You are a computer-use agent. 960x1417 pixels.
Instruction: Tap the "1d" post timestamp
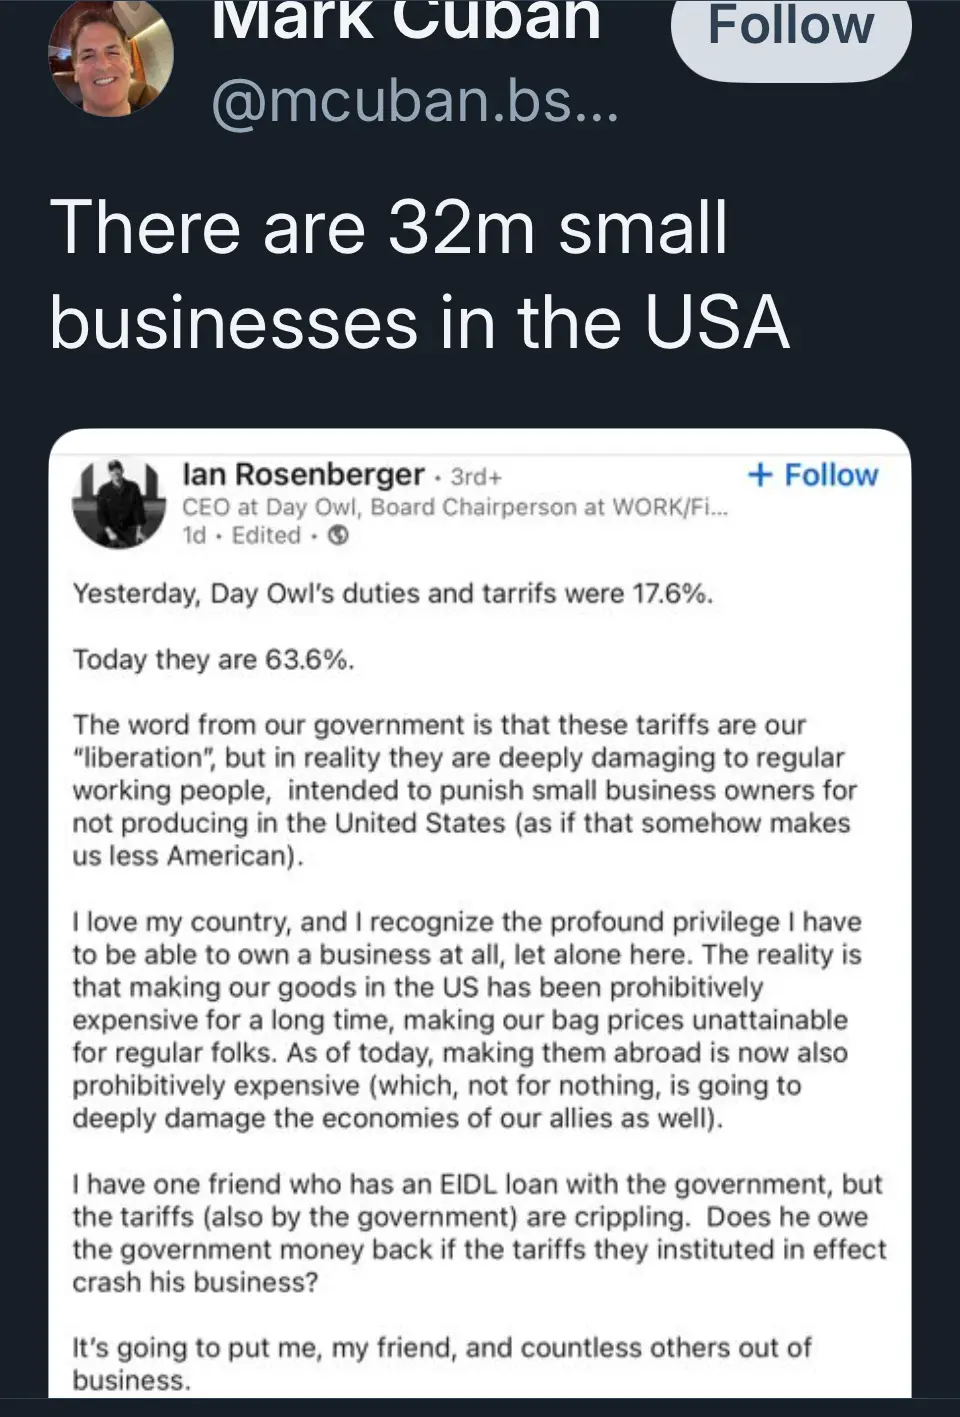click(x=194, y=536)
